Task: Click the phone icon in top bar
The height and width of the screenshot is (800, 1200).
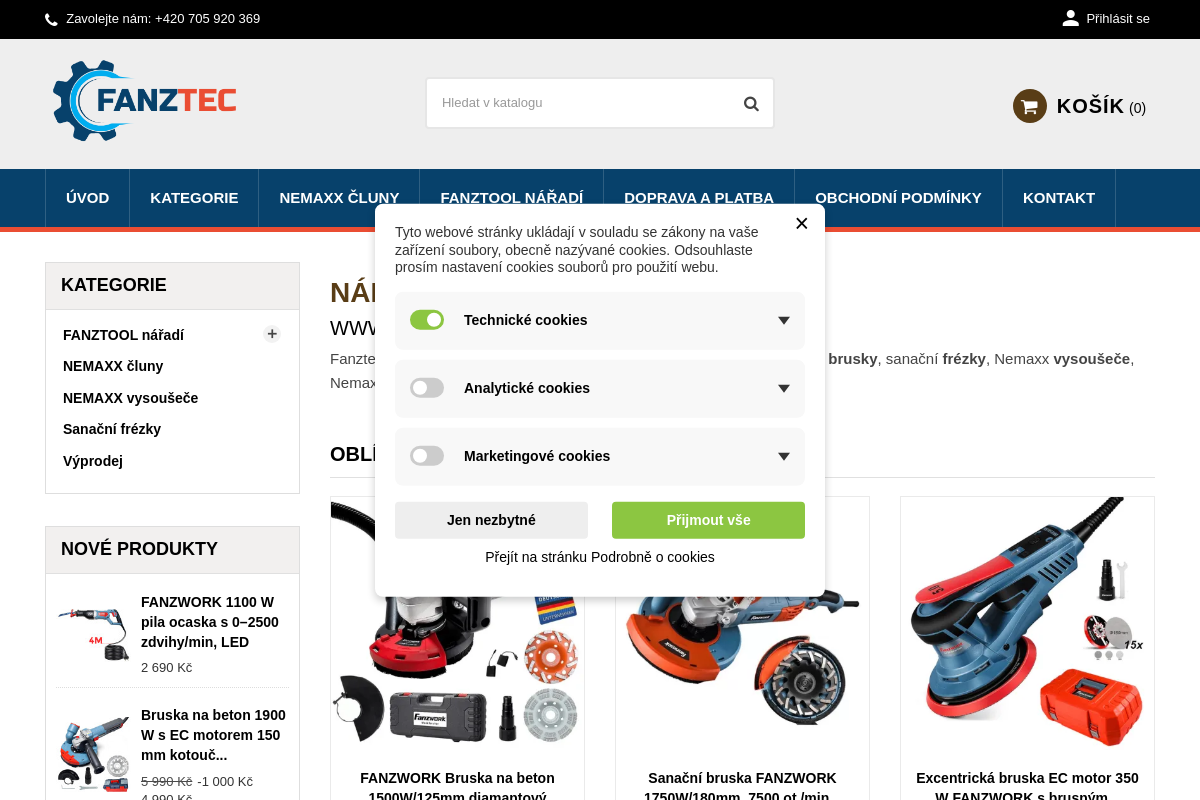Action: pos(51,19)
